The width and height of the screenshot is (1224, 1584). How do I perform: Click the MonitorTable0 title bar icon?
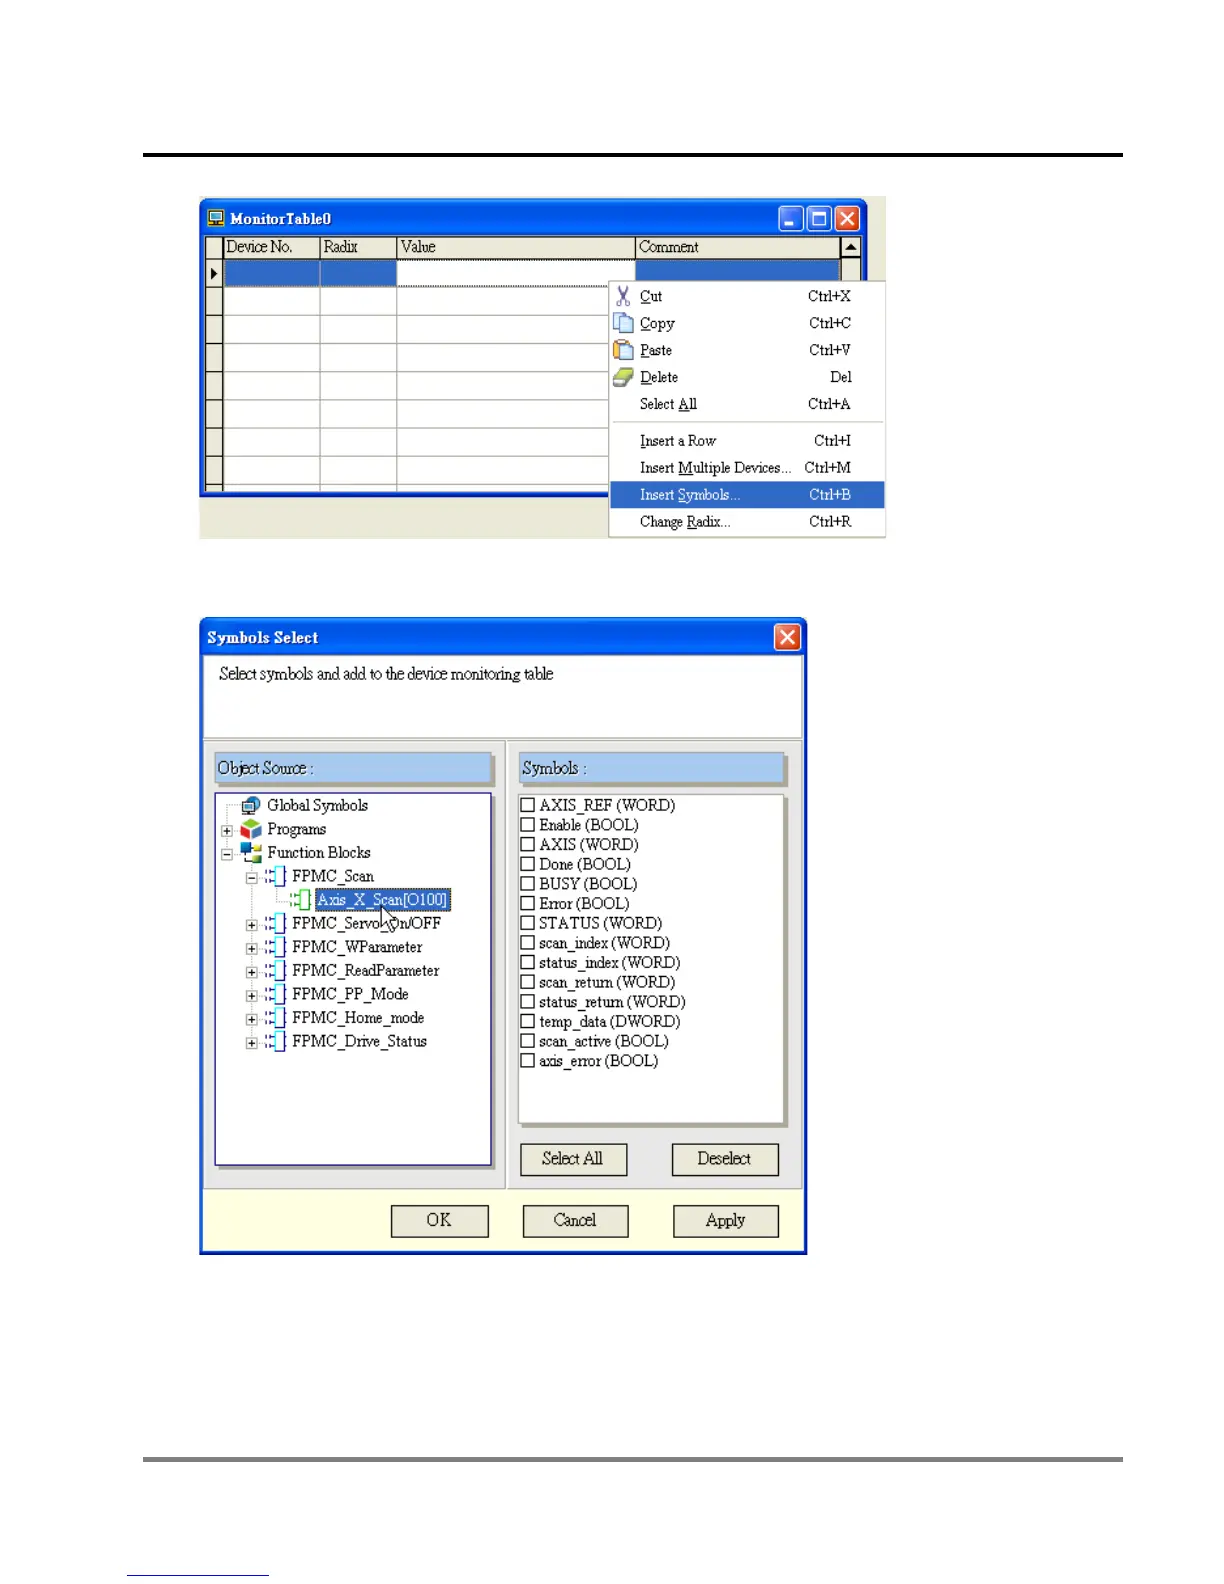(x=216, y=218)
